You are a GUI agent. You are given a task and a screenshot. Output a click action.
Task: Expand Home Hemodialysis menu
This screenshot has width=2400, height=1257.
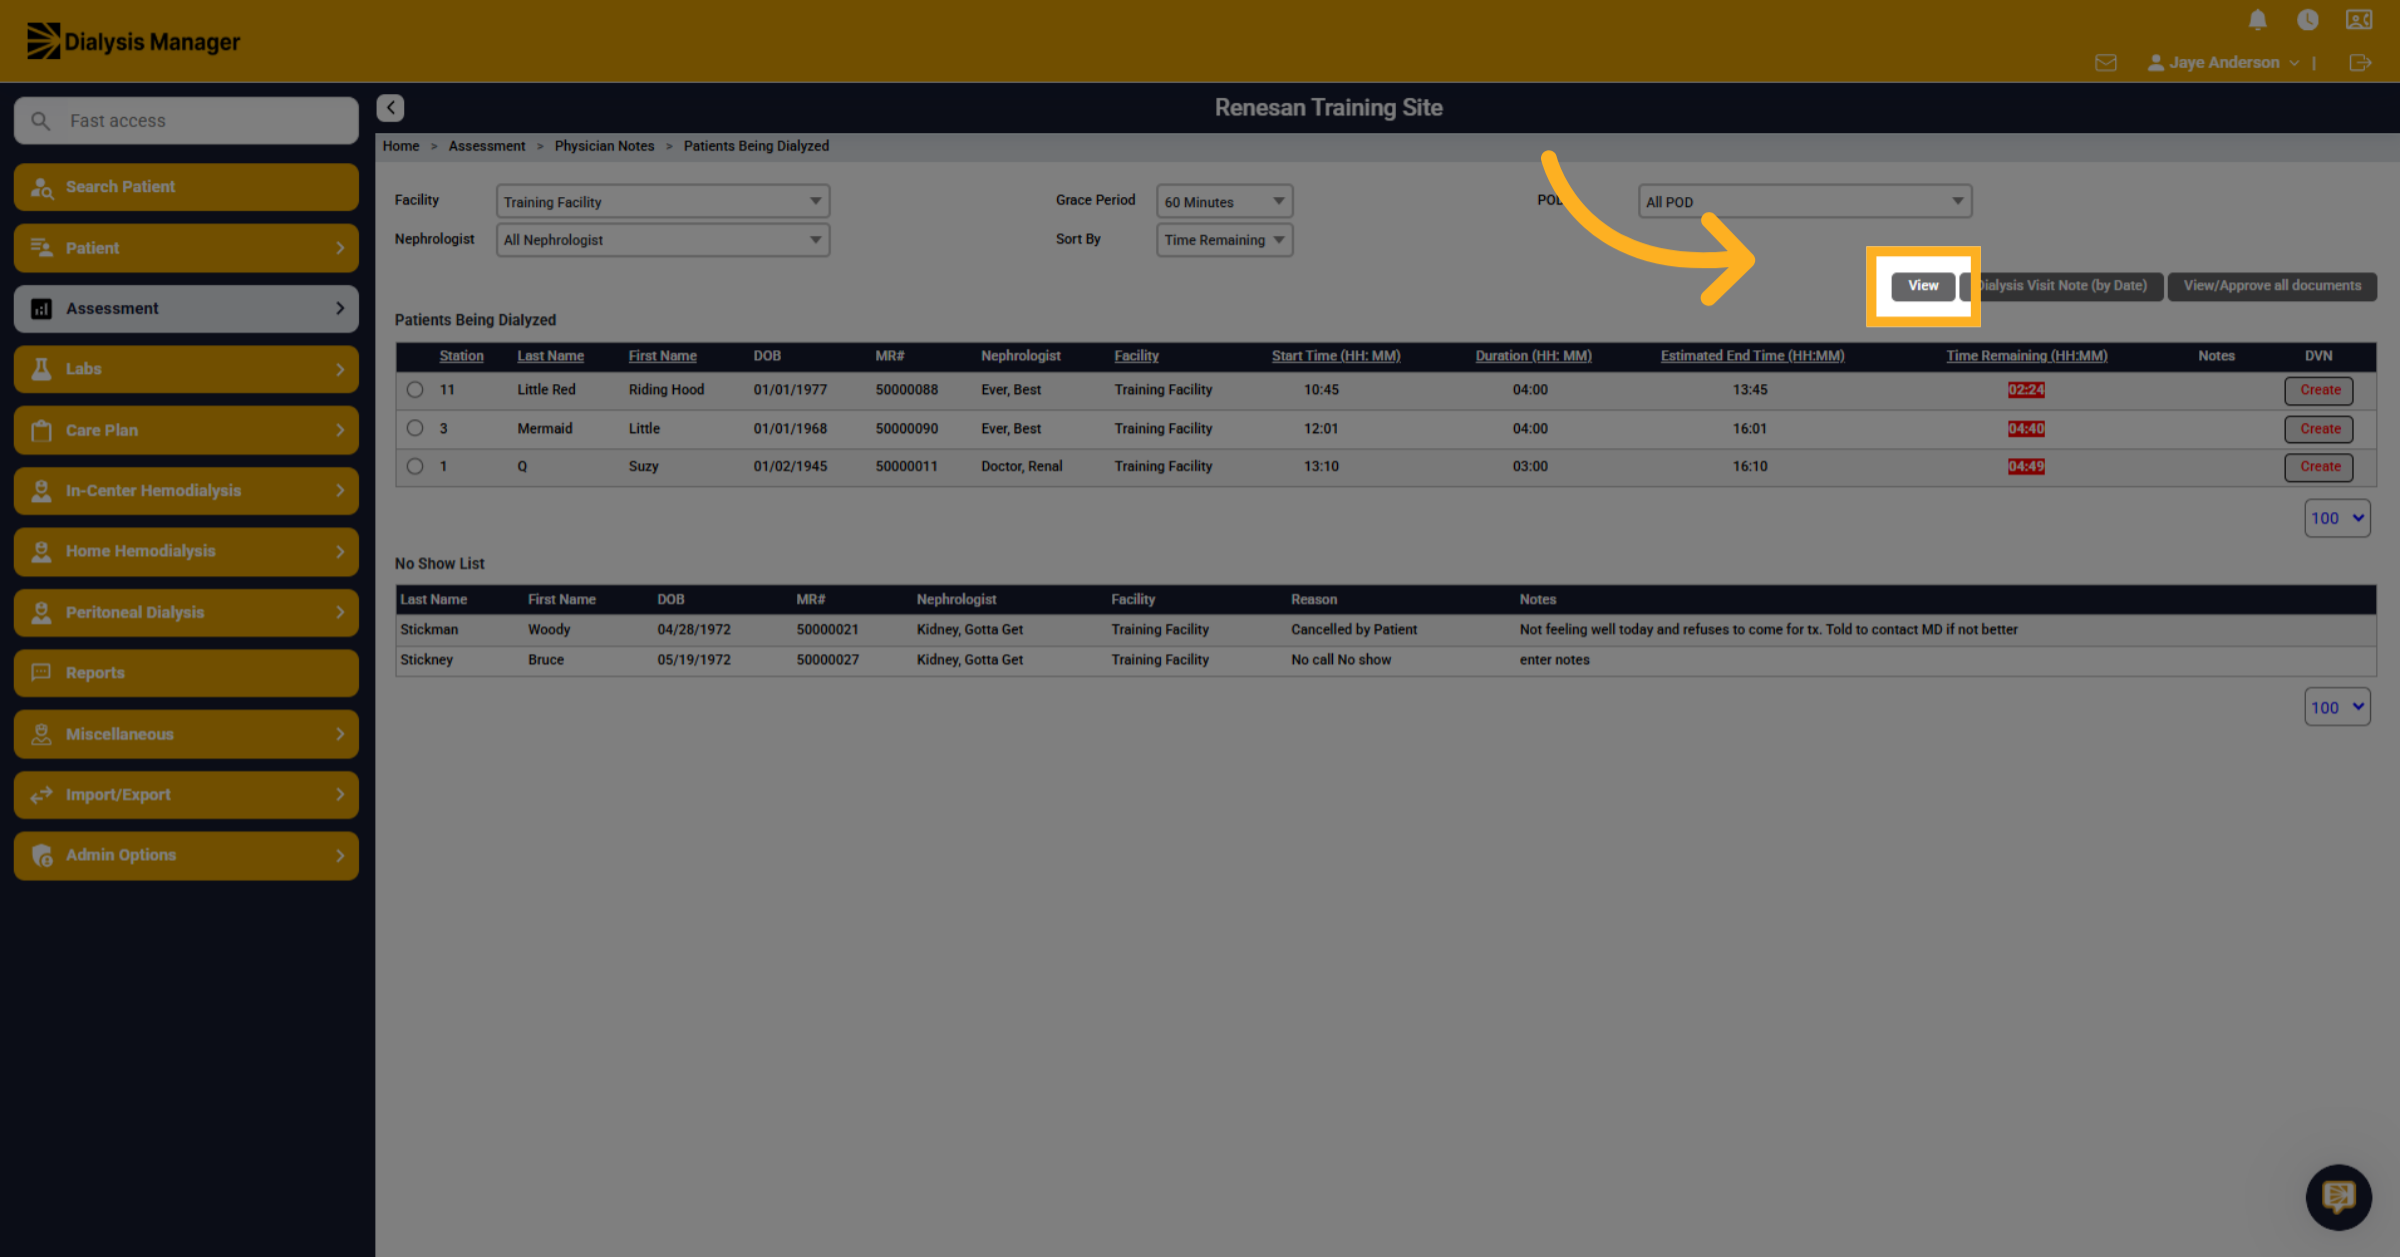point(186,551)
